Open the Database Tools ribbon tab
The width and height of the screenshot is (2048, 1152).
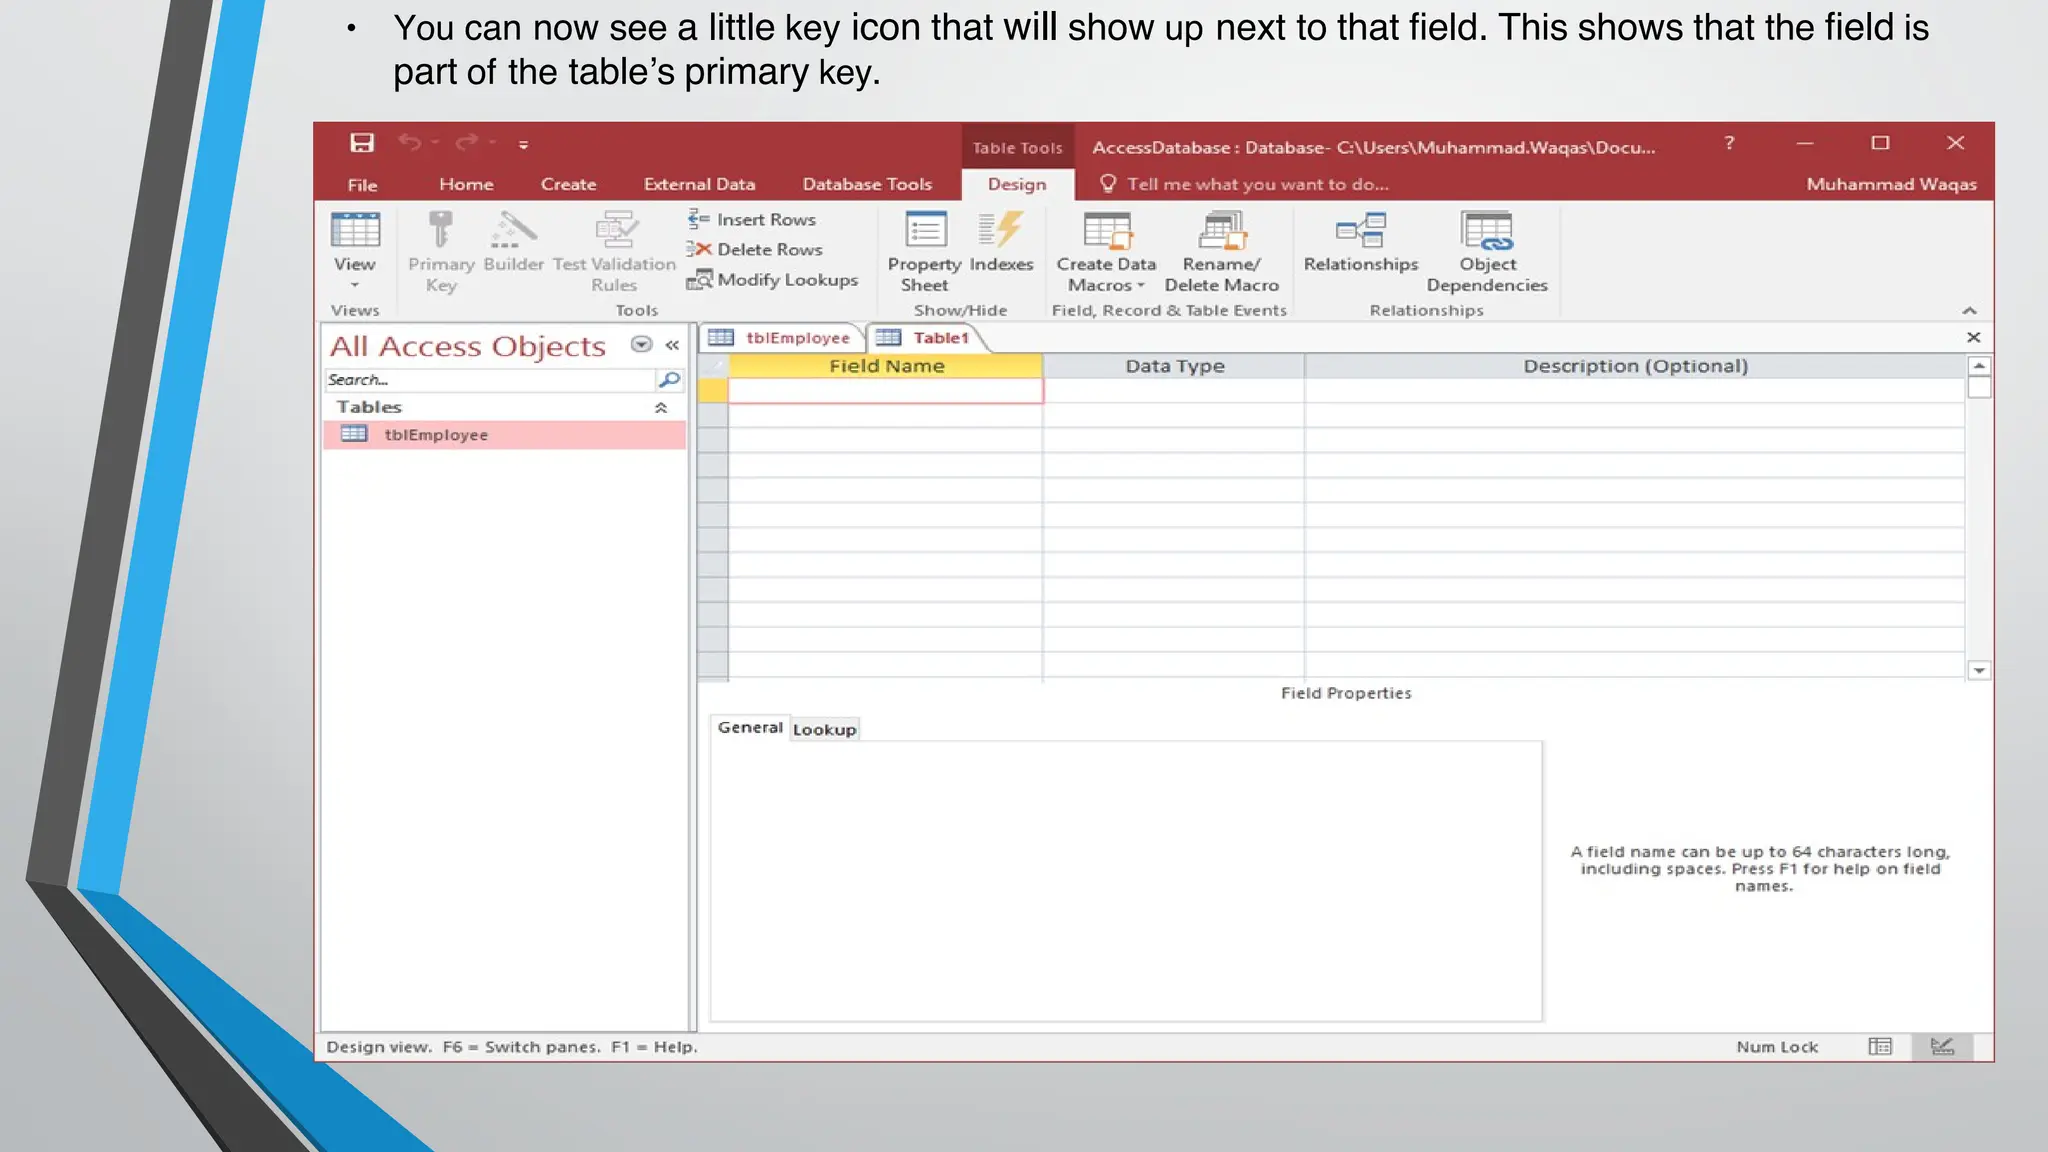pyautogui.click(x=867, y=184)
